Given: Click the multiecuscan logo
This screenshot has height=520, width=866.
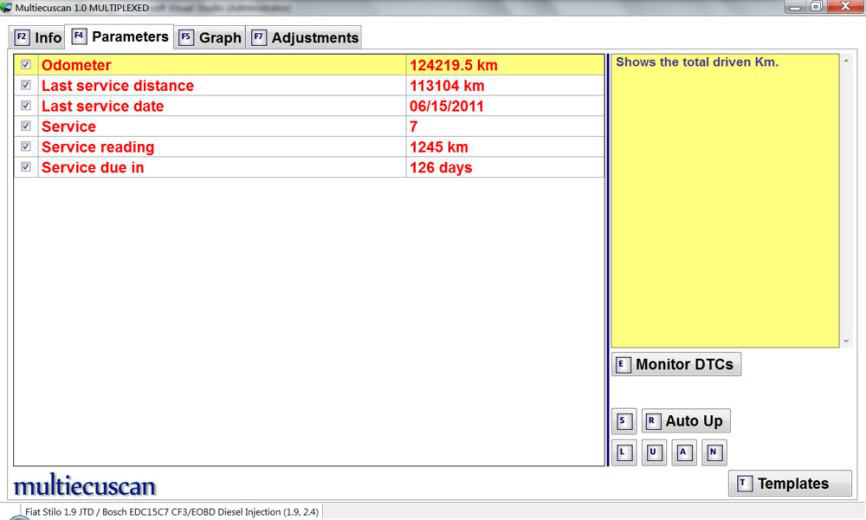Looking at the screenshot, I should click(x=84, y=485).
